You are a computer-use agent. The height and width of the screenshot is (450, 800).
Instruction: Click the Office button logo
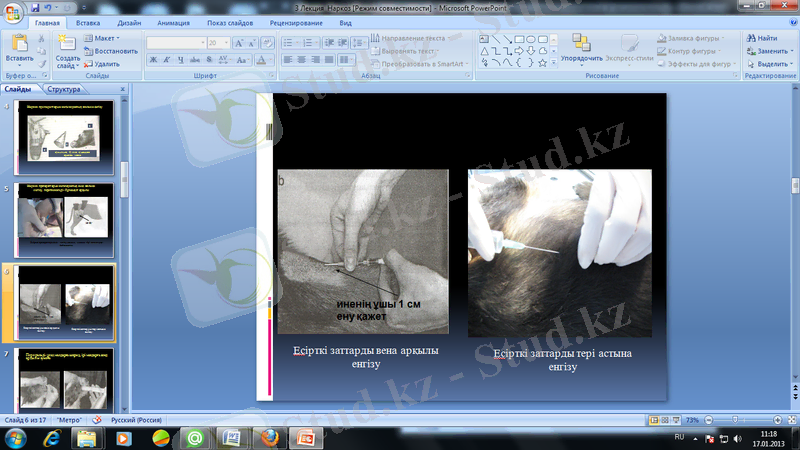[13, 12]
